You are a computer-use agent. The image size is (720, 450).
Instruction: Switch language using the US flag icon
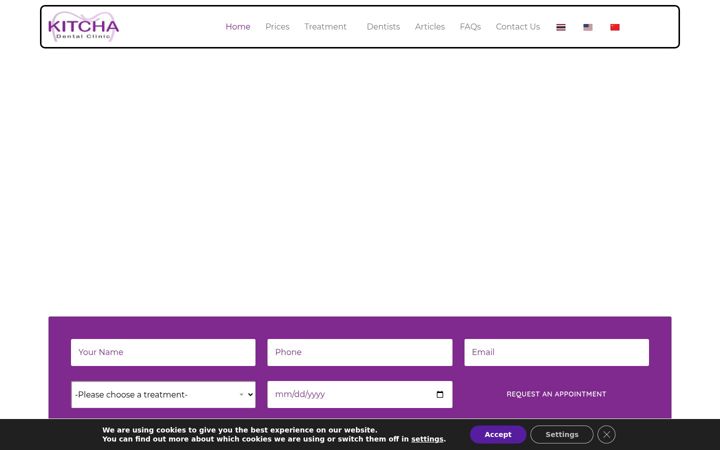pyautogui.click(x=588, y=27)
